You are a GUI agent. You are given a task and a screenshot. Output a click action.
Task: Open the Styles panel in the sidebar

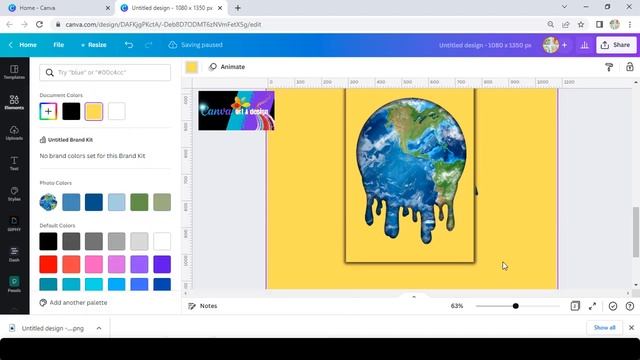point(14,193)
